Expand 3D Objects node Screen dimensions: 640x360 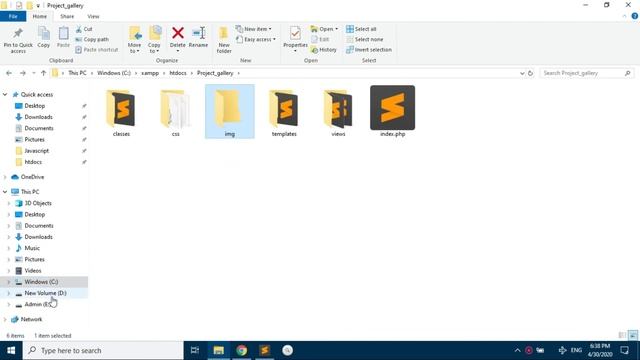pyautogui.click(x=9, y=203)
